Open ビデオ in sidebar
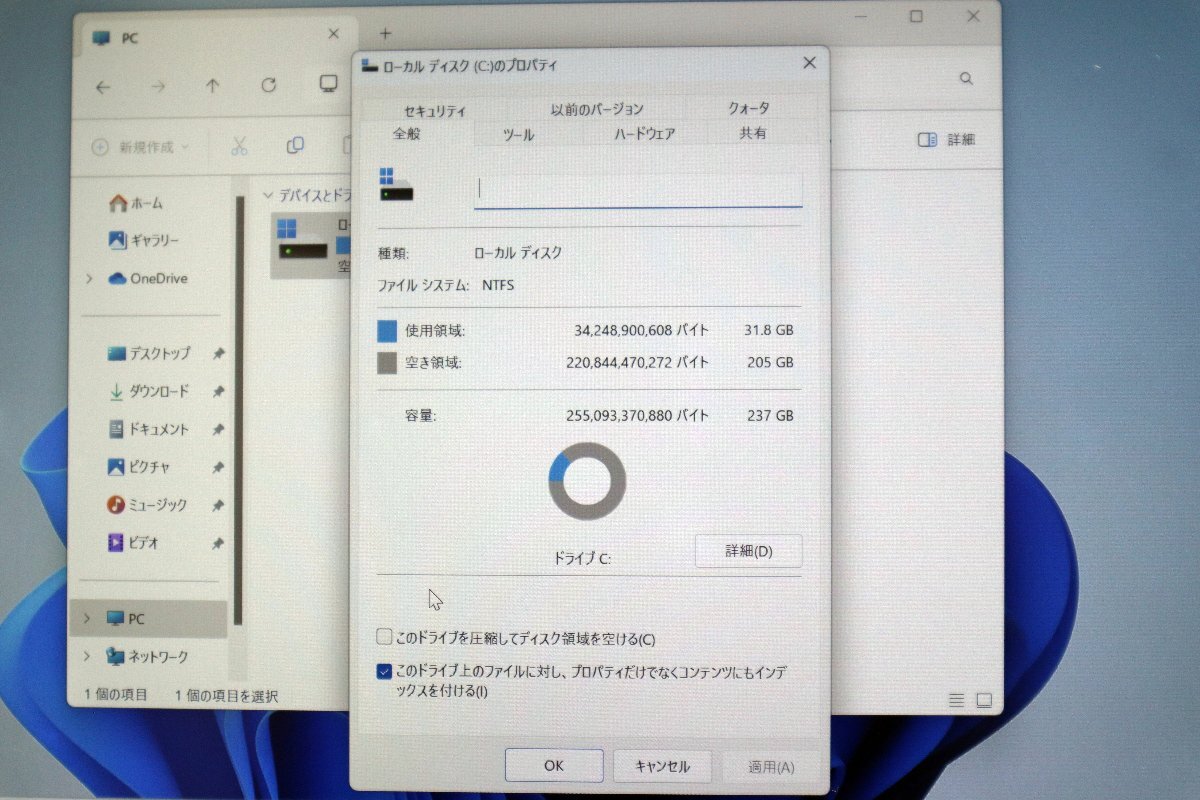 tap(133, 543)
